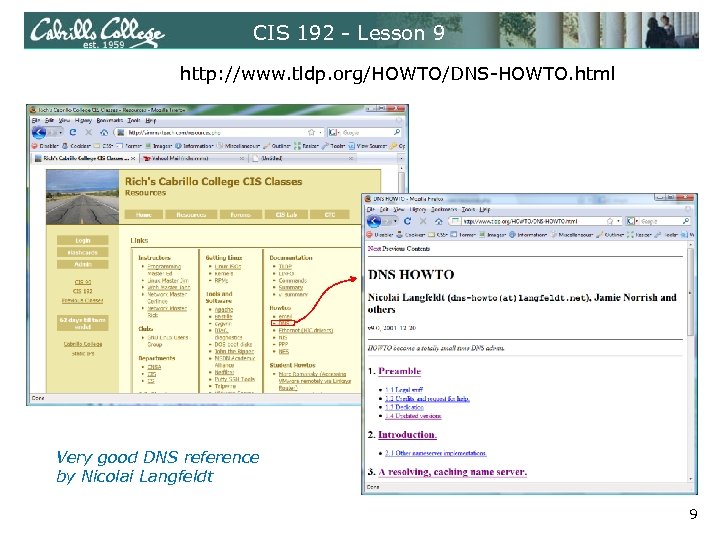Open Bookmarks menu in Resources window
Image resolution: width=720 pixels, height=540 pixels.
pos(110,120)
